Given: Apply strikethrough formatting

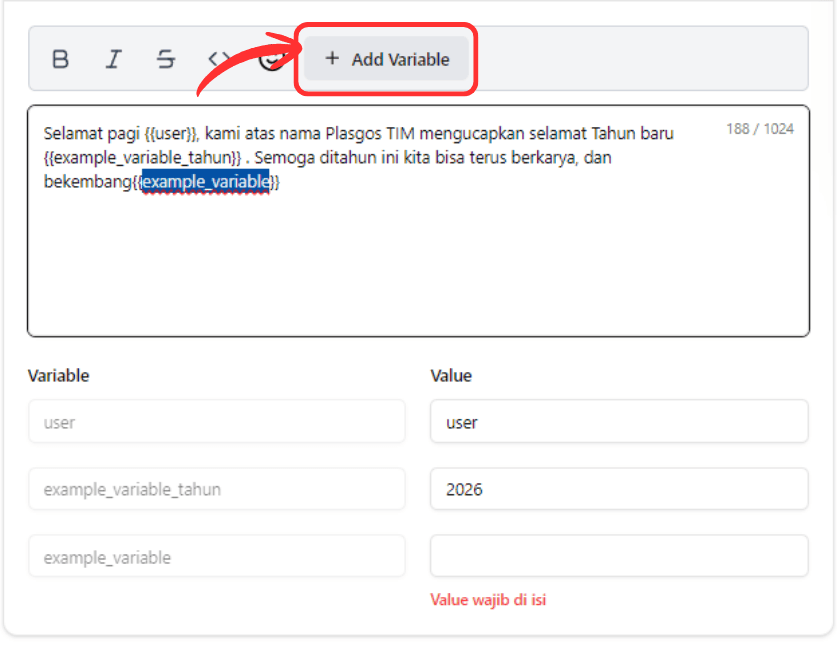Looking at the screenshot, I should point(166,59).
